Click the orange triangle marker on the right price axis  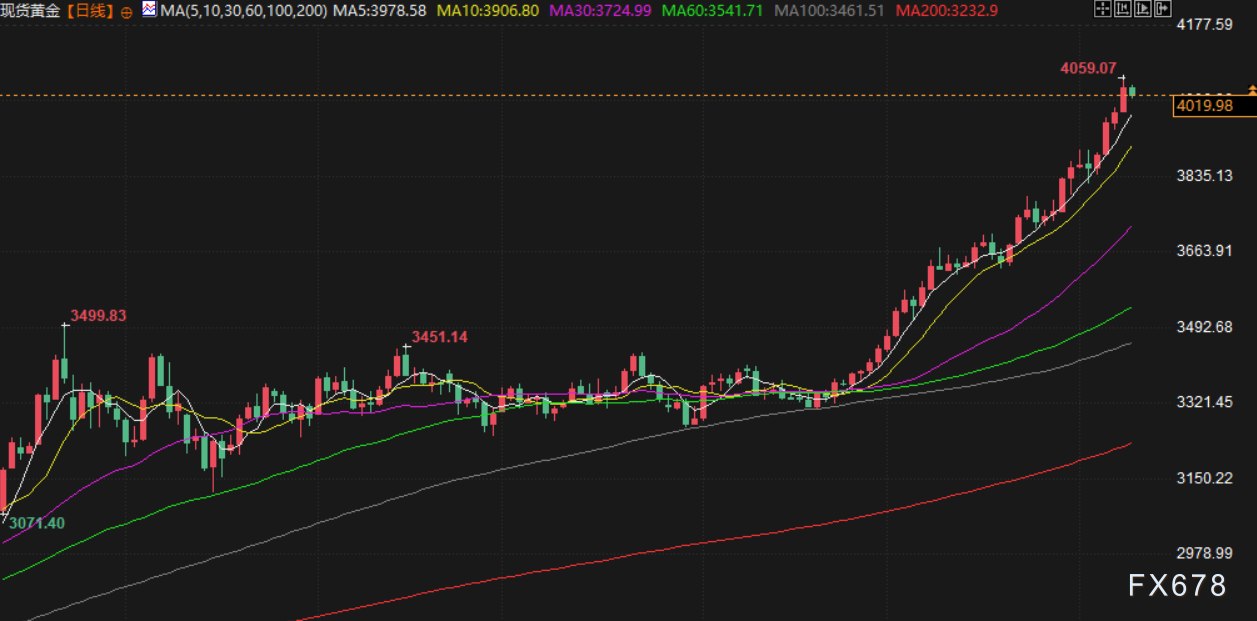[1251, 90]
